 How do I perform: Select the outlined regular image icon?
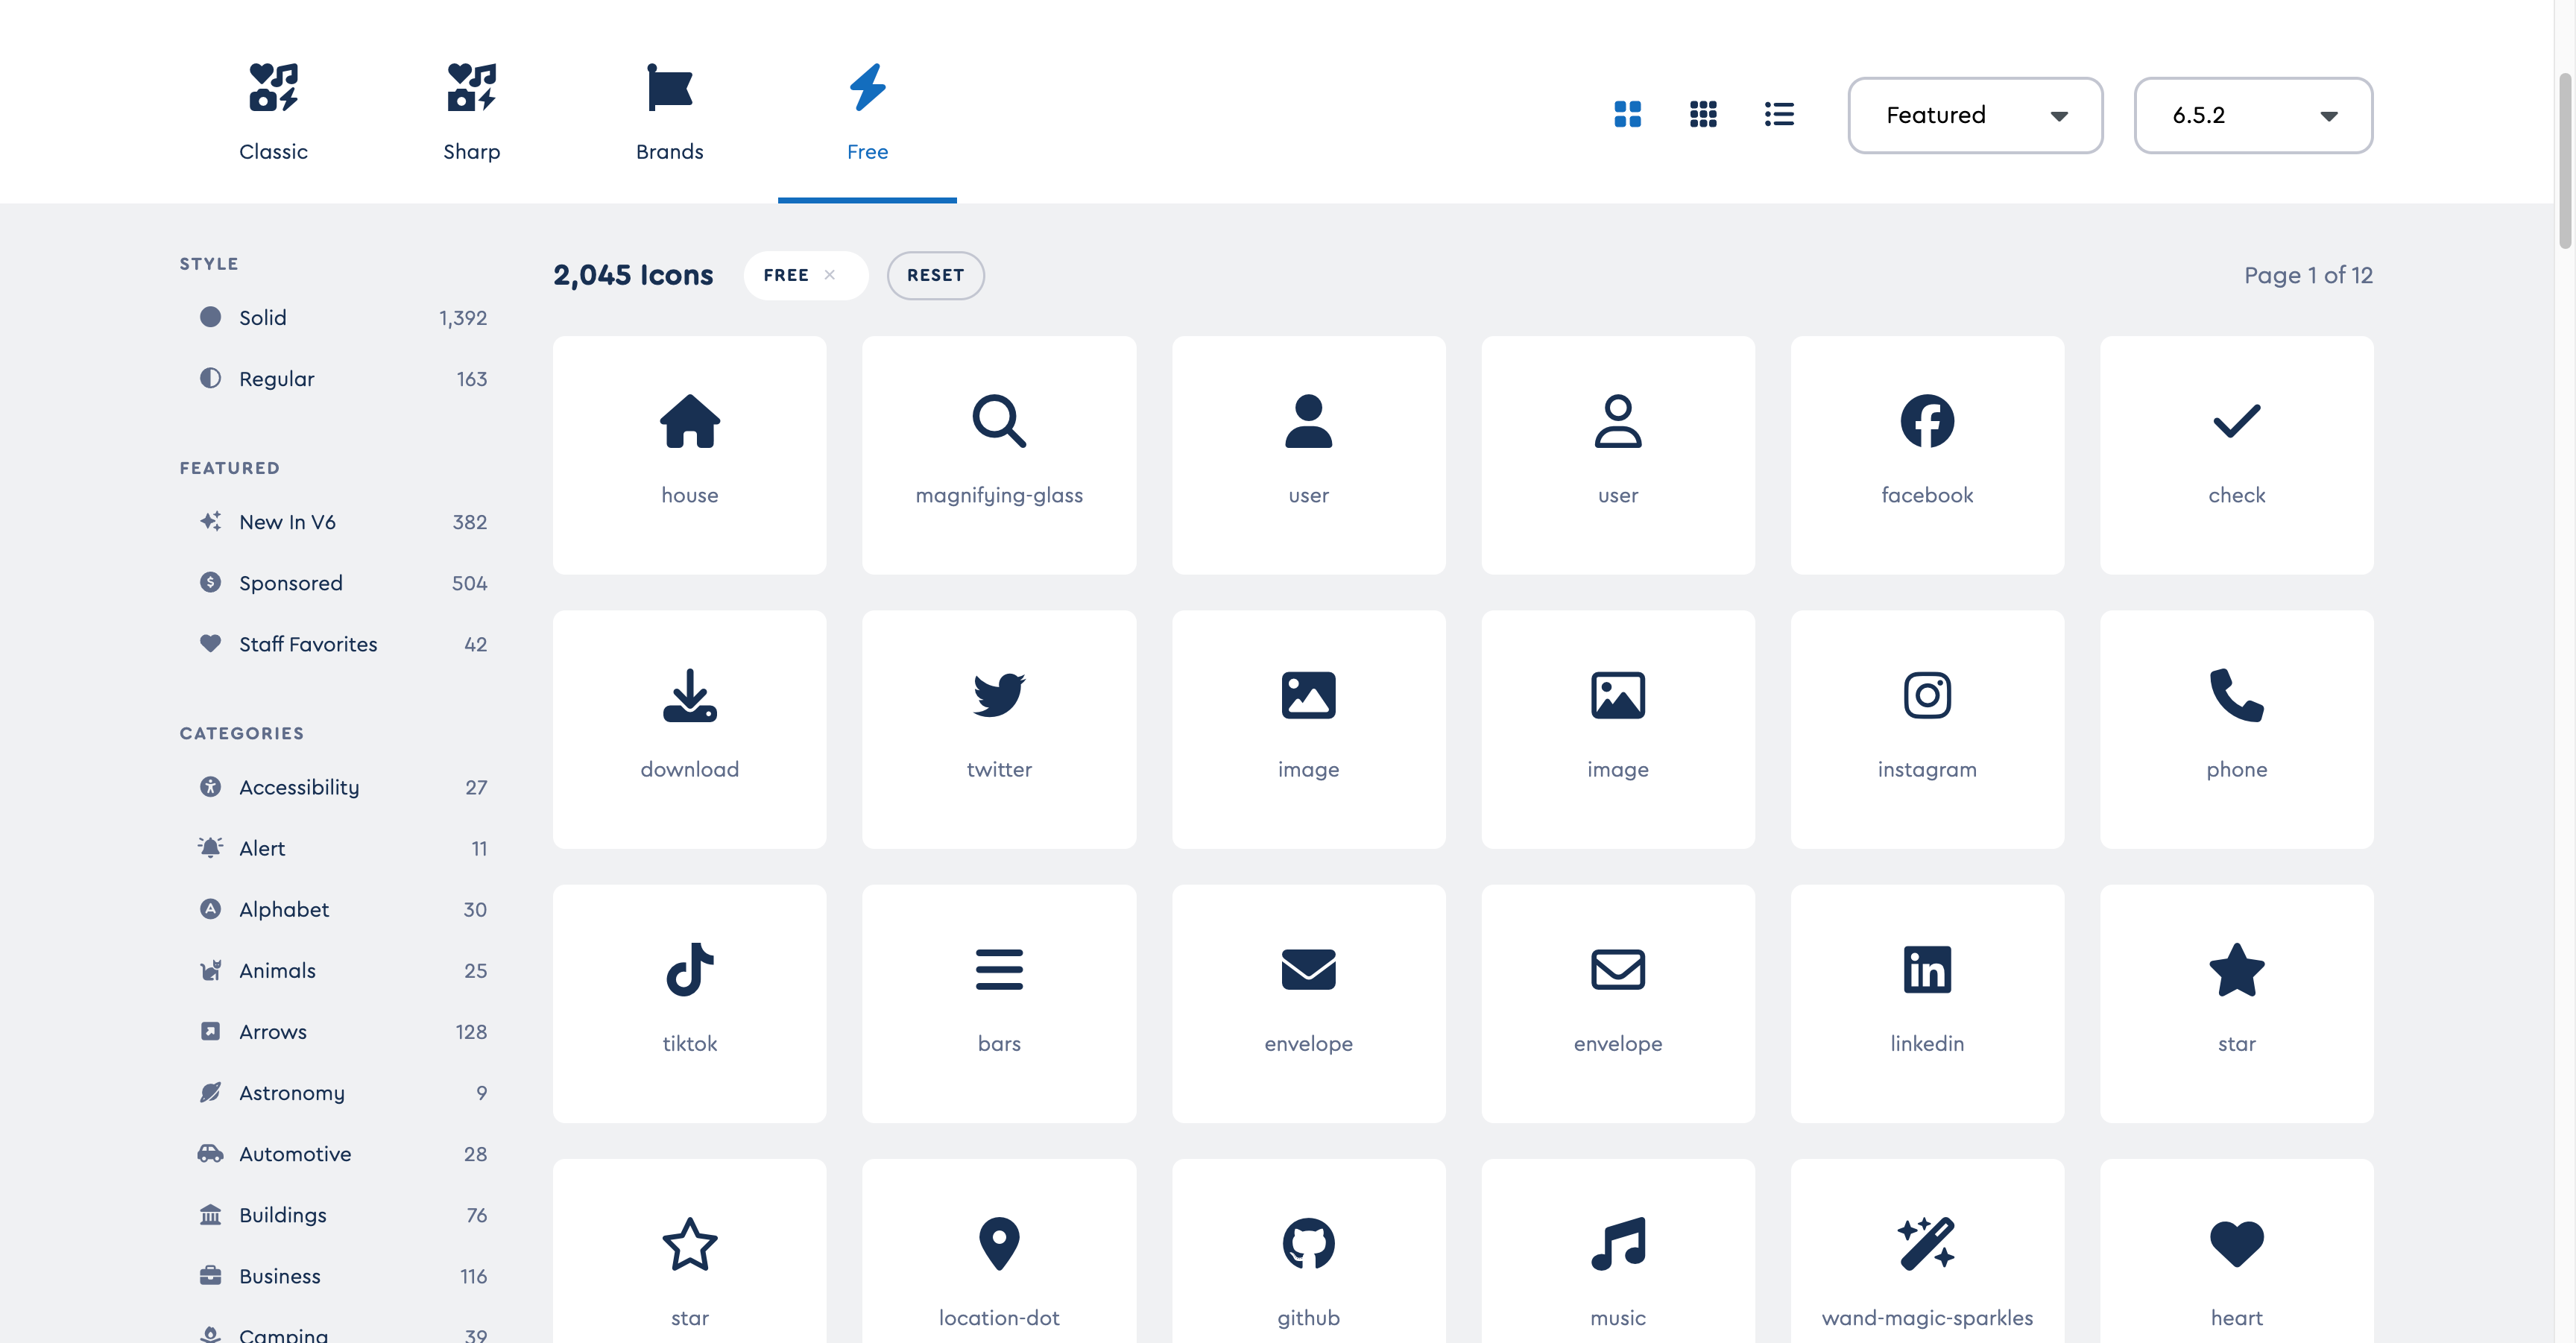click(1617, 729)
